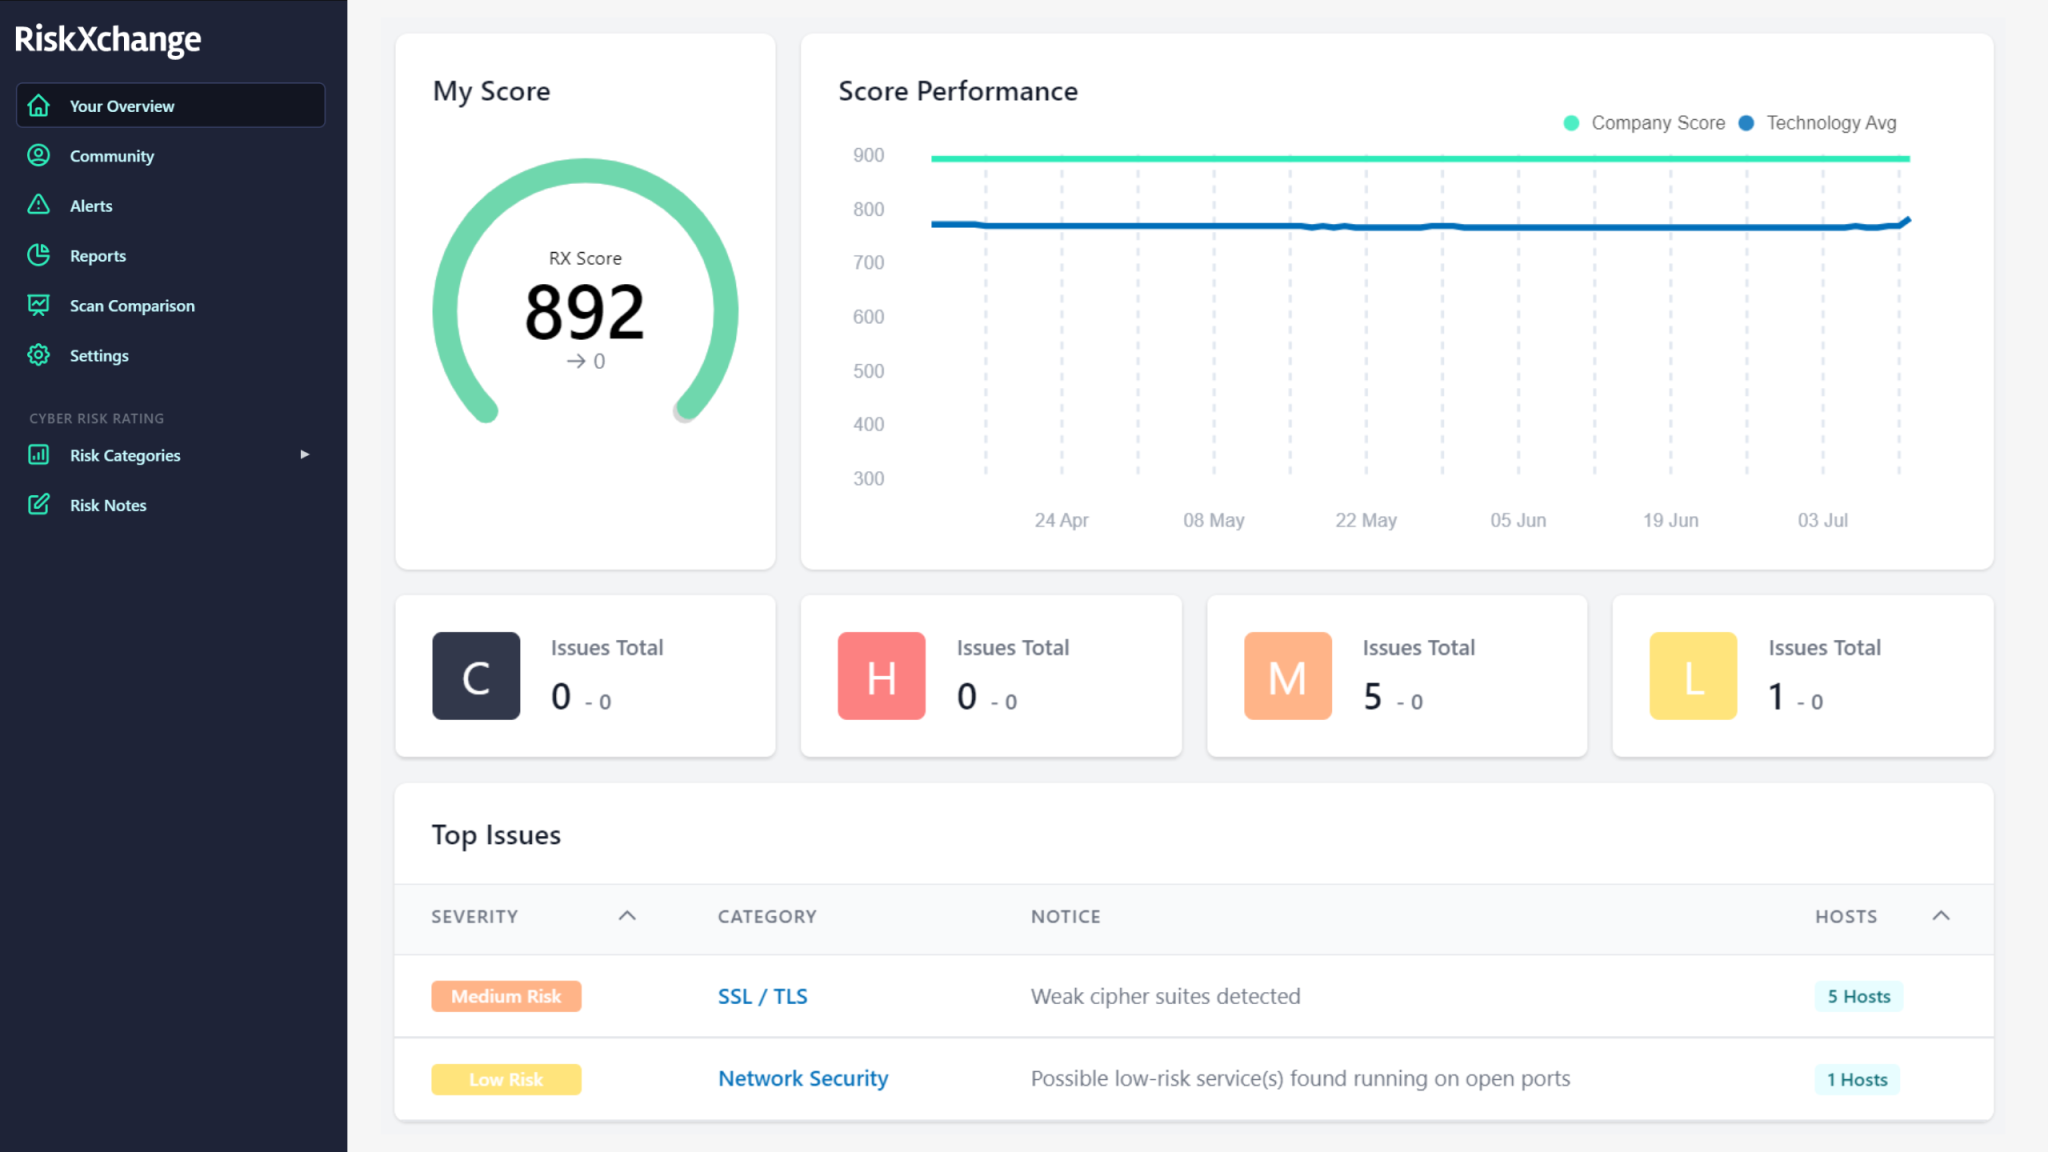This screenshot has height=1152, width=2048.
Task: Click the Scan Comparison chart icon
Action: click(39, 305)
